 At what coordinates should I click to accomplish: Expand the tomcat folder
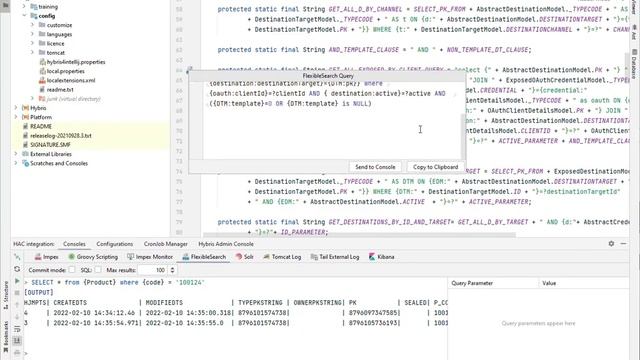pyautogui.click(x=33, y=53)
